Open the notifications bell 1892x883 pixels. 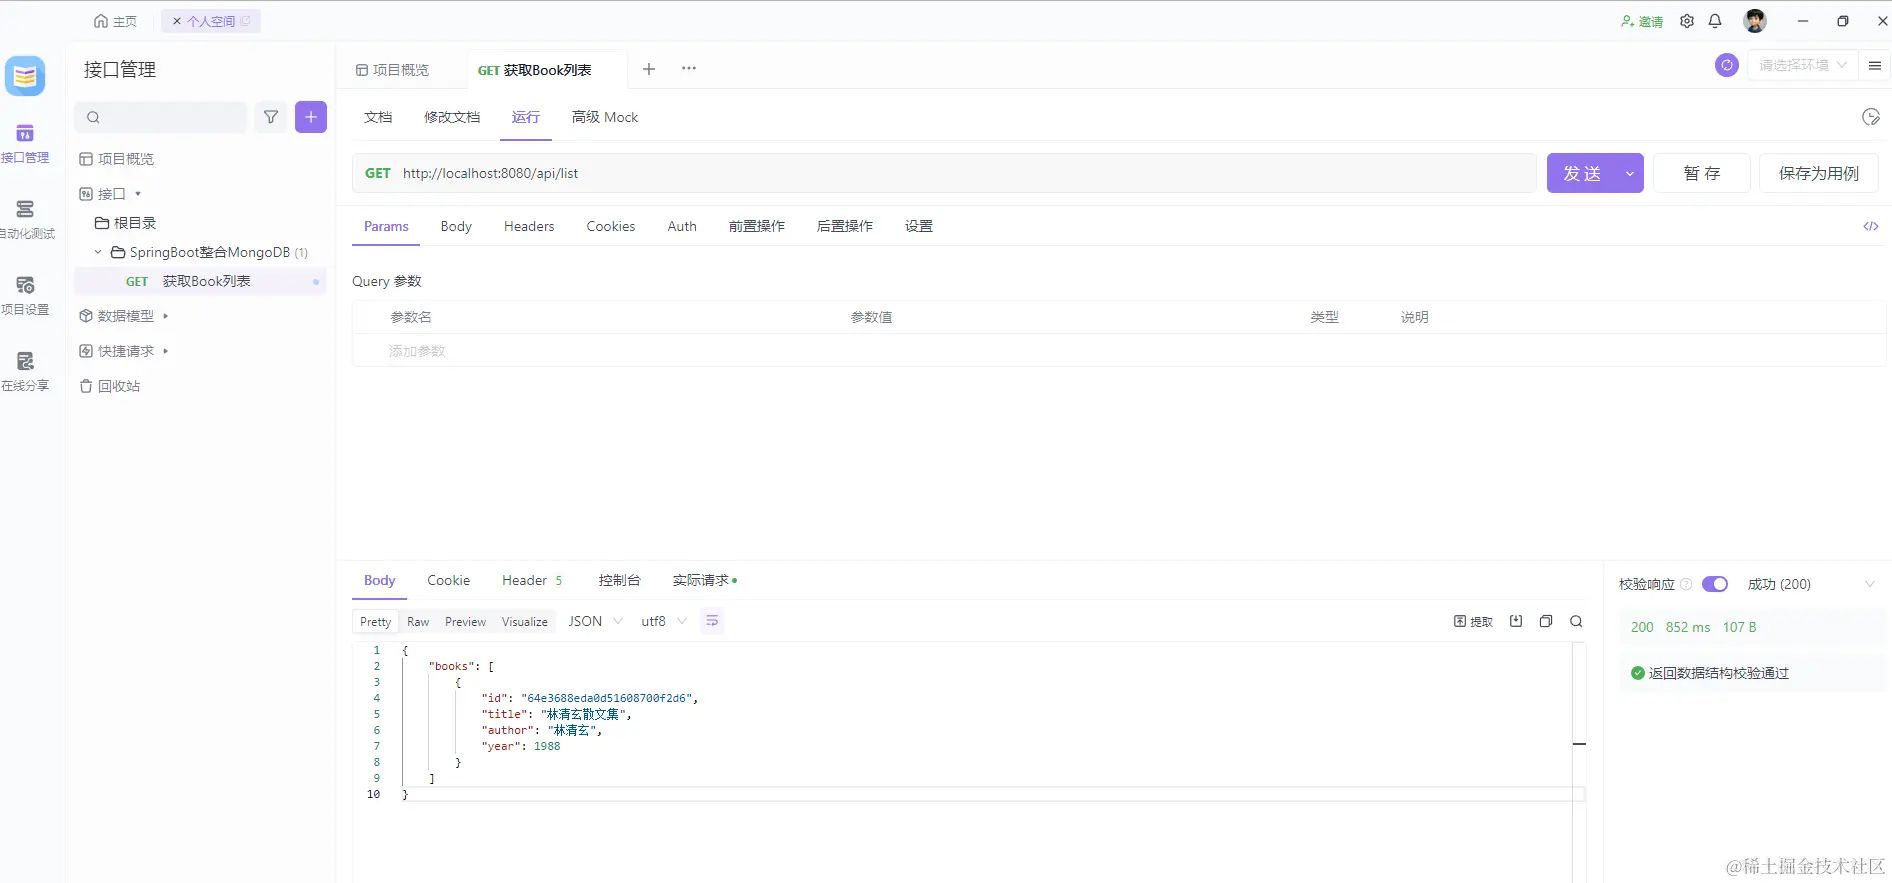click(1715, 21)
